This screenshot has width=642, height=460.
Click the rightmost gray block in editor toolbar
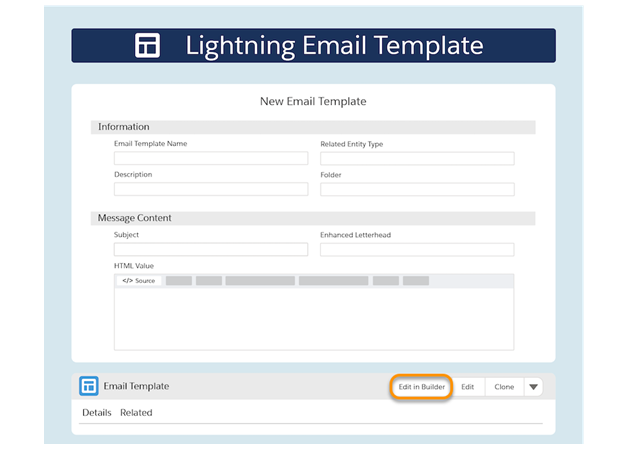coord(415,281)
